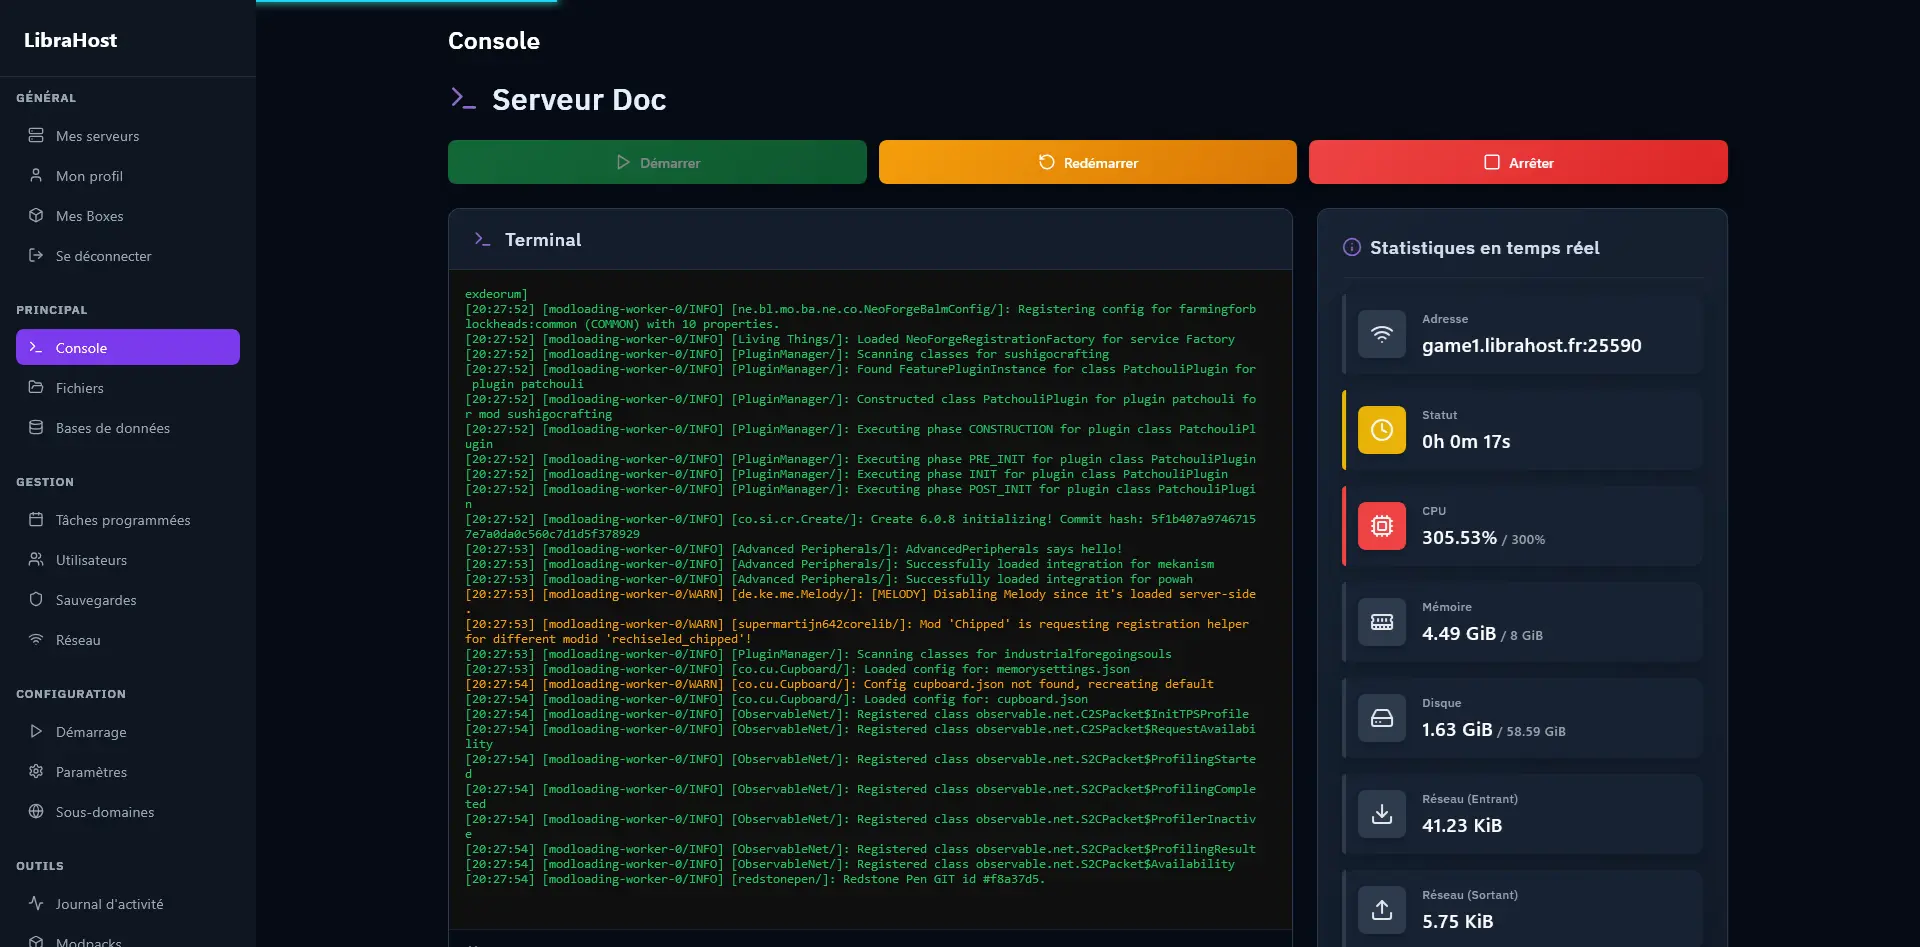Click the CPU chip icon in stats

[1382, 526]
